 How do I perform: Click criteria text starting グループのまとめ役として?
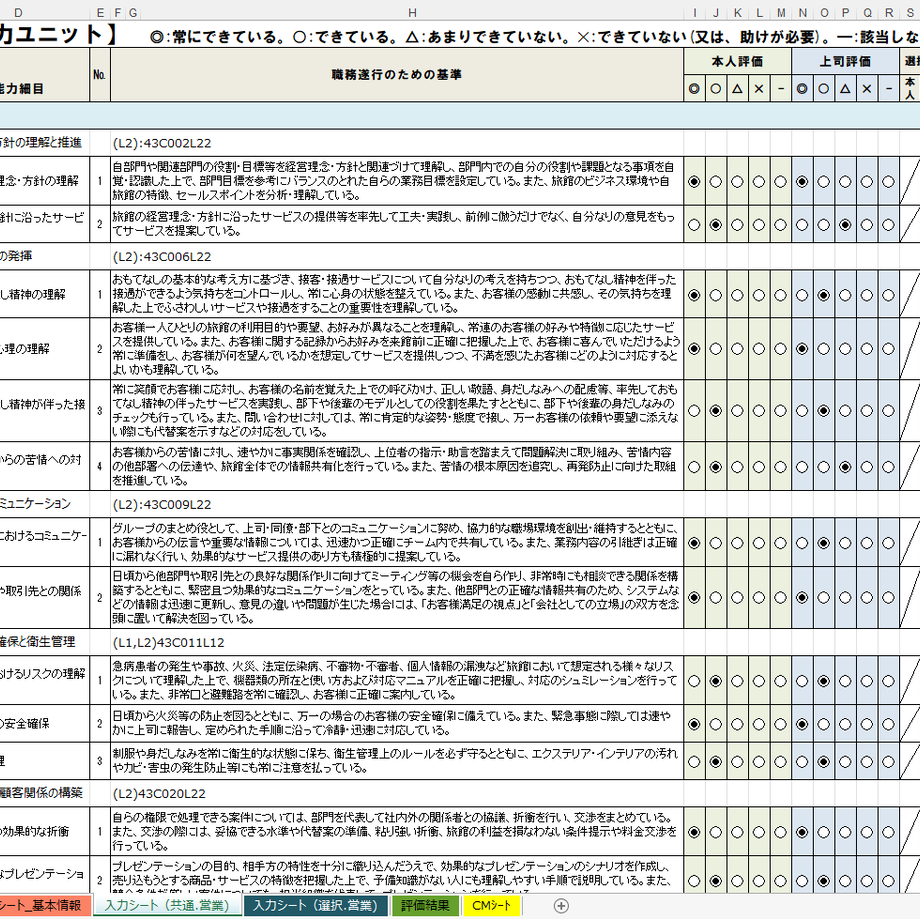397,542
